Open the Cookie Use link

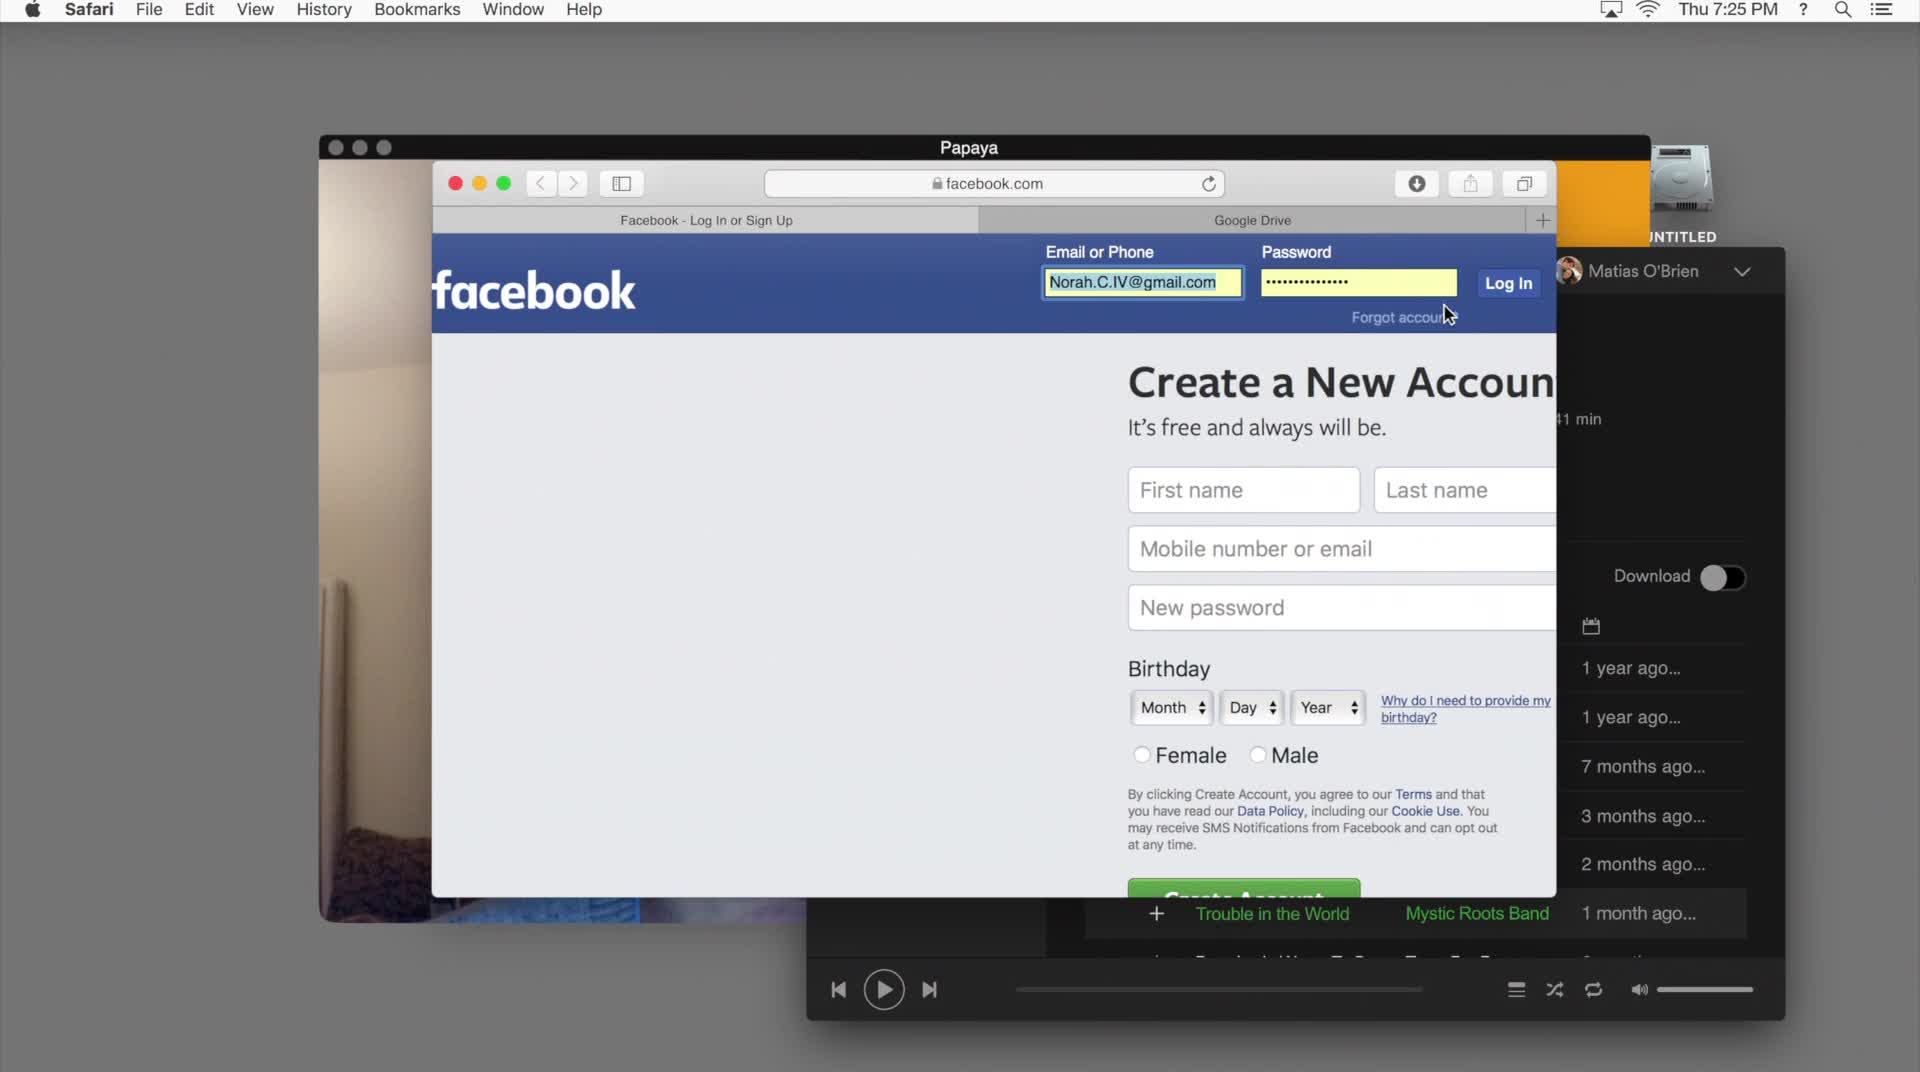pos(1425,811)
